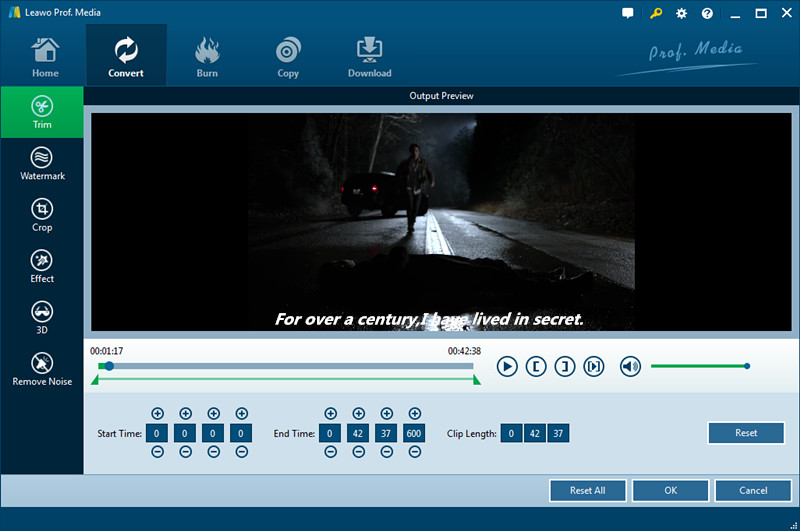Click the volume slider handle
Viewport: 800px width, 531px height.
point(746,366)
